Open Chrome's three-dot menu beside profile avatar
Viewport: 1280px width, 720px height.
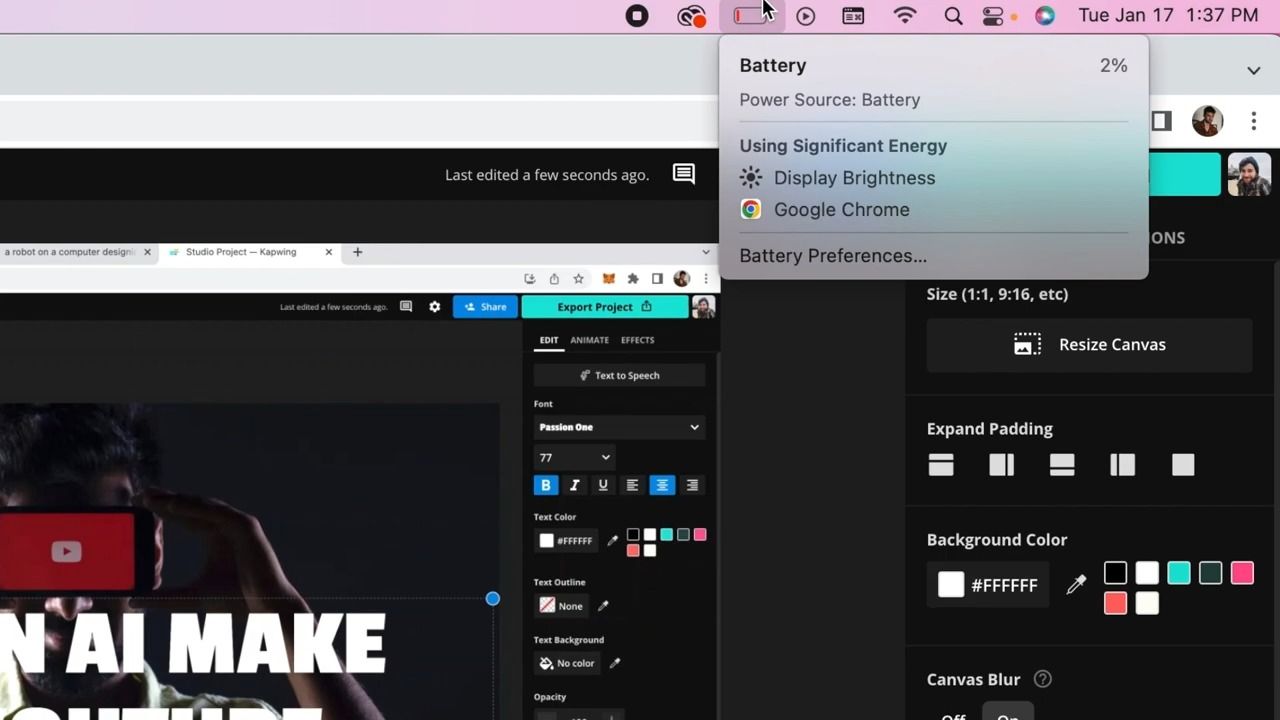point(1253,121)
